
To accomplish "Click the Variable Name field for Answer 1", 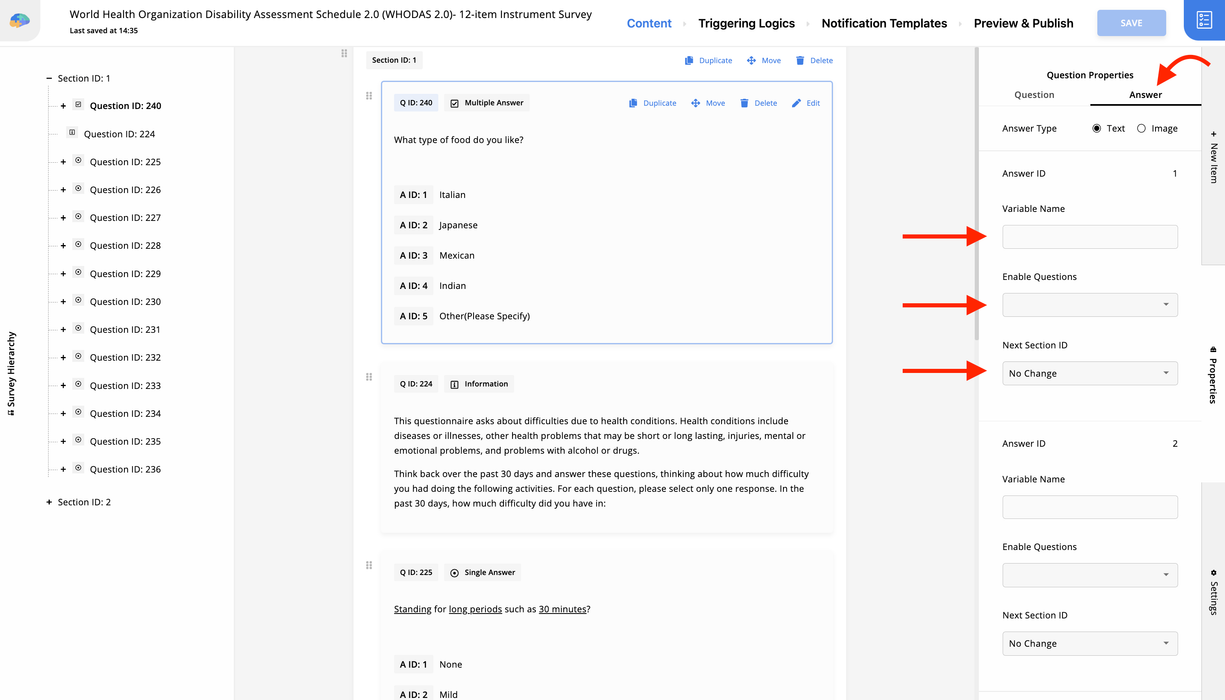I will 1089,237.
